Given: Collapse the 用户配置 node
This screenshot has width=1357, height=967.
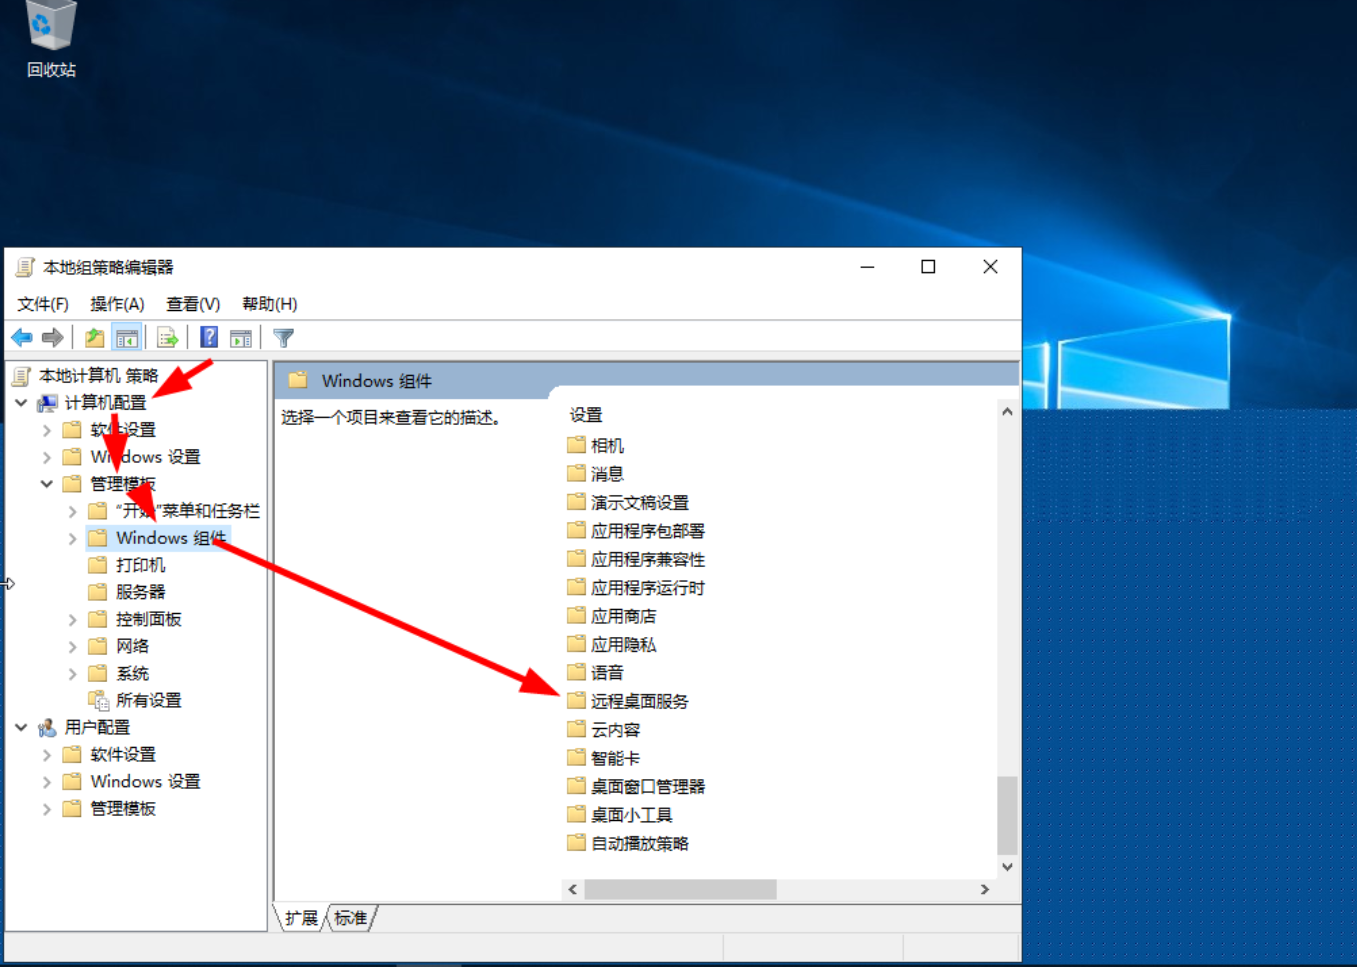Looking at the screenshot, I should click(x=21, y=727).
